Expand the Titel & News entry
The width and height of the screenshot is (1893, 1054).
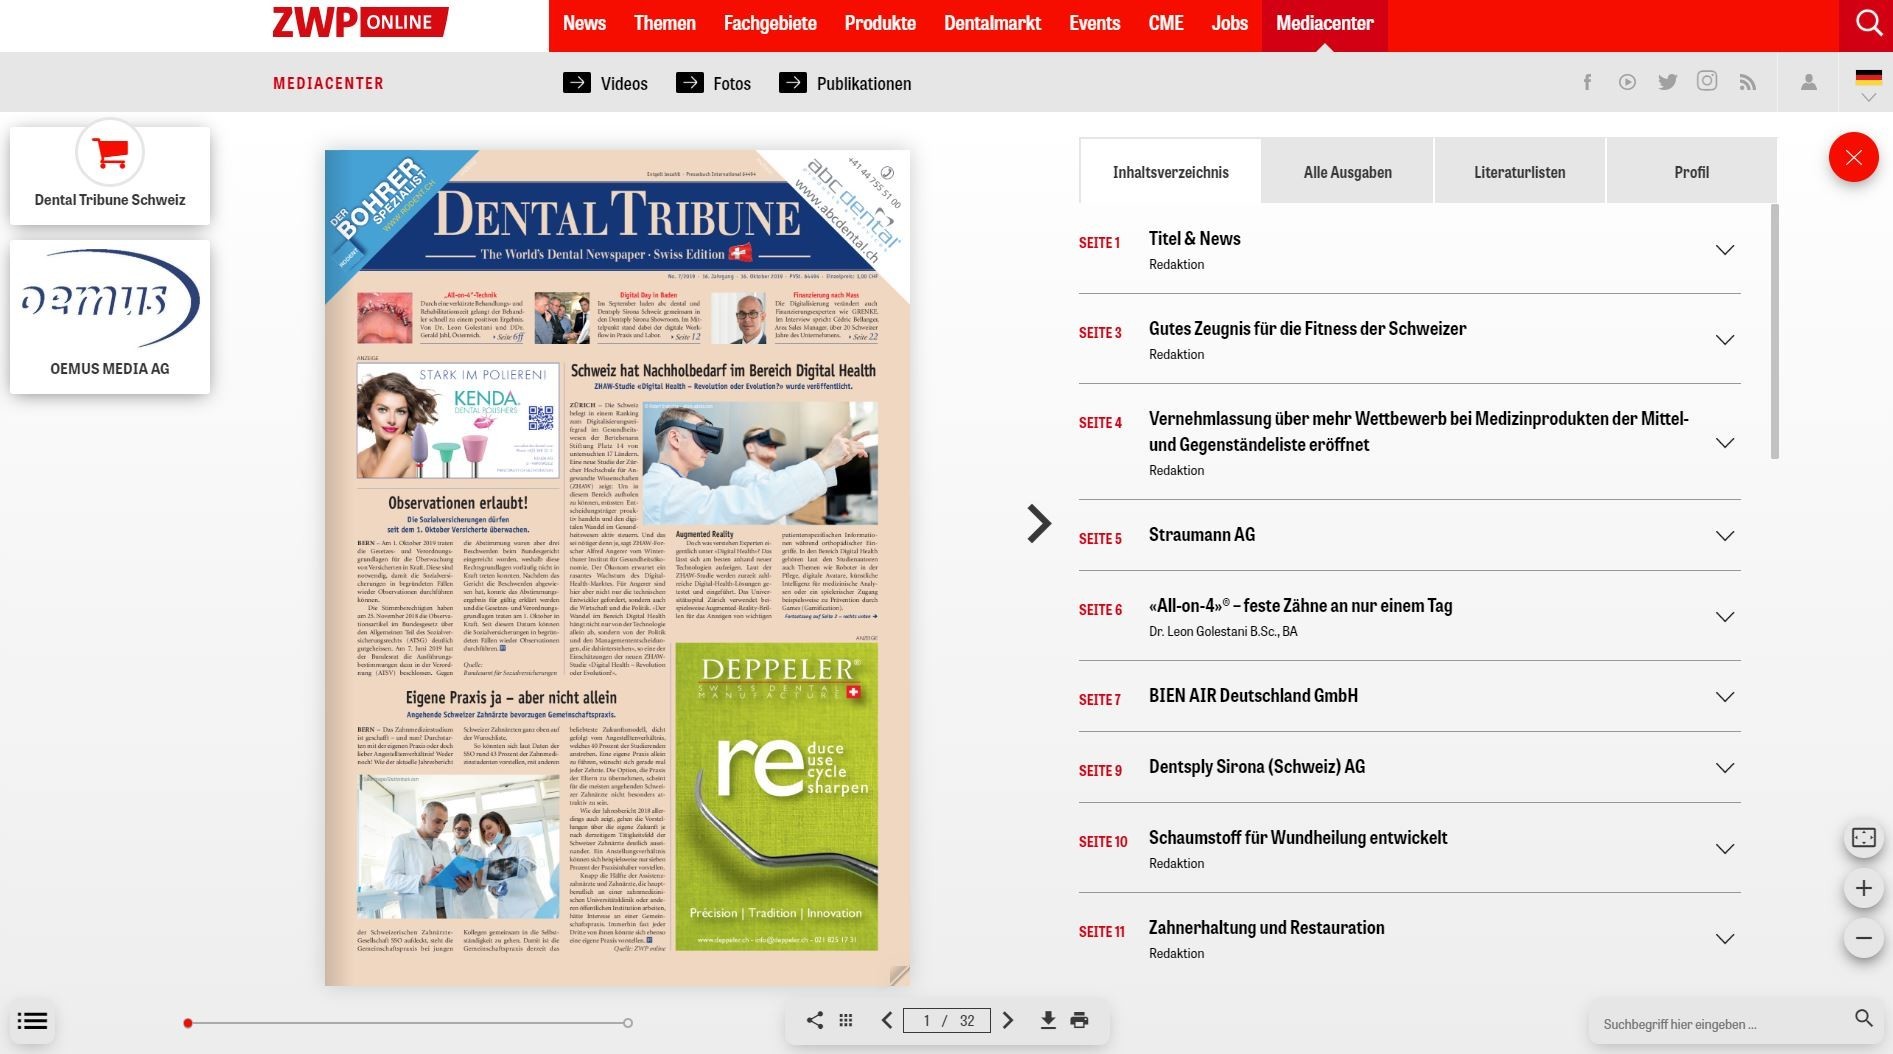pyautogui.click(x=1724, y=250)
